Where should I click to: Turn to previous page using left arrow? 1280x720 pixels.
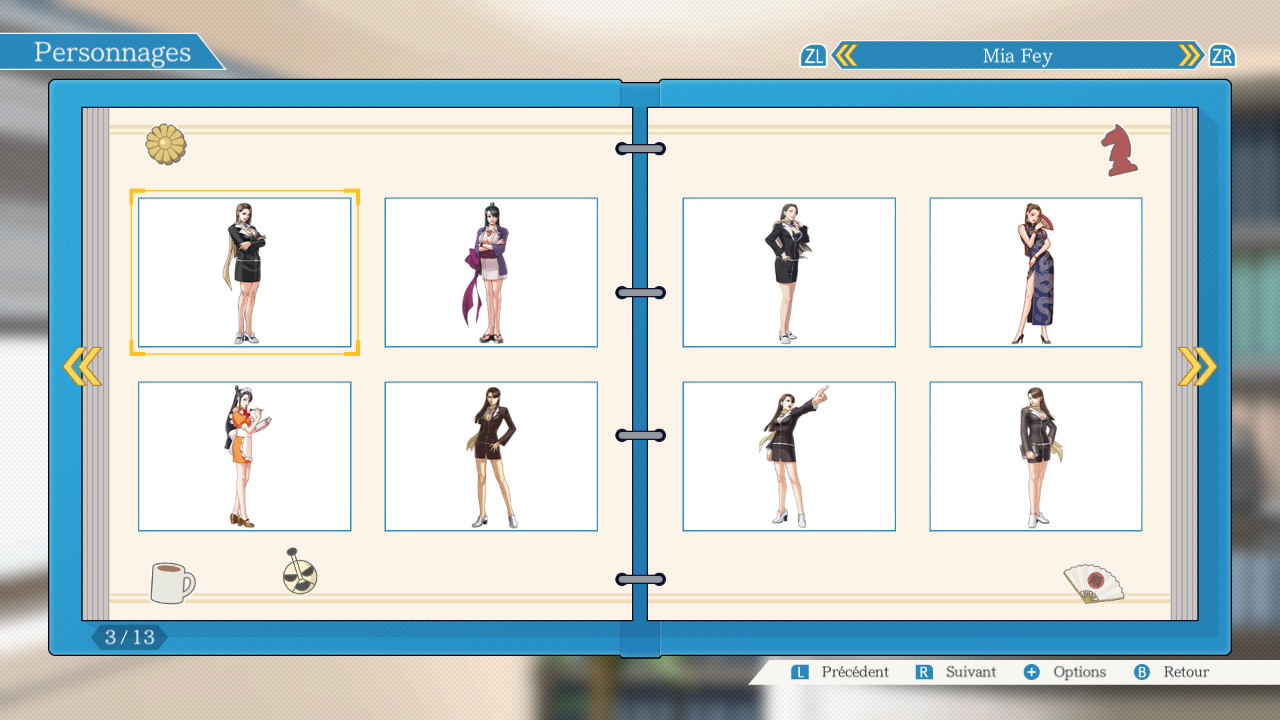82,367
